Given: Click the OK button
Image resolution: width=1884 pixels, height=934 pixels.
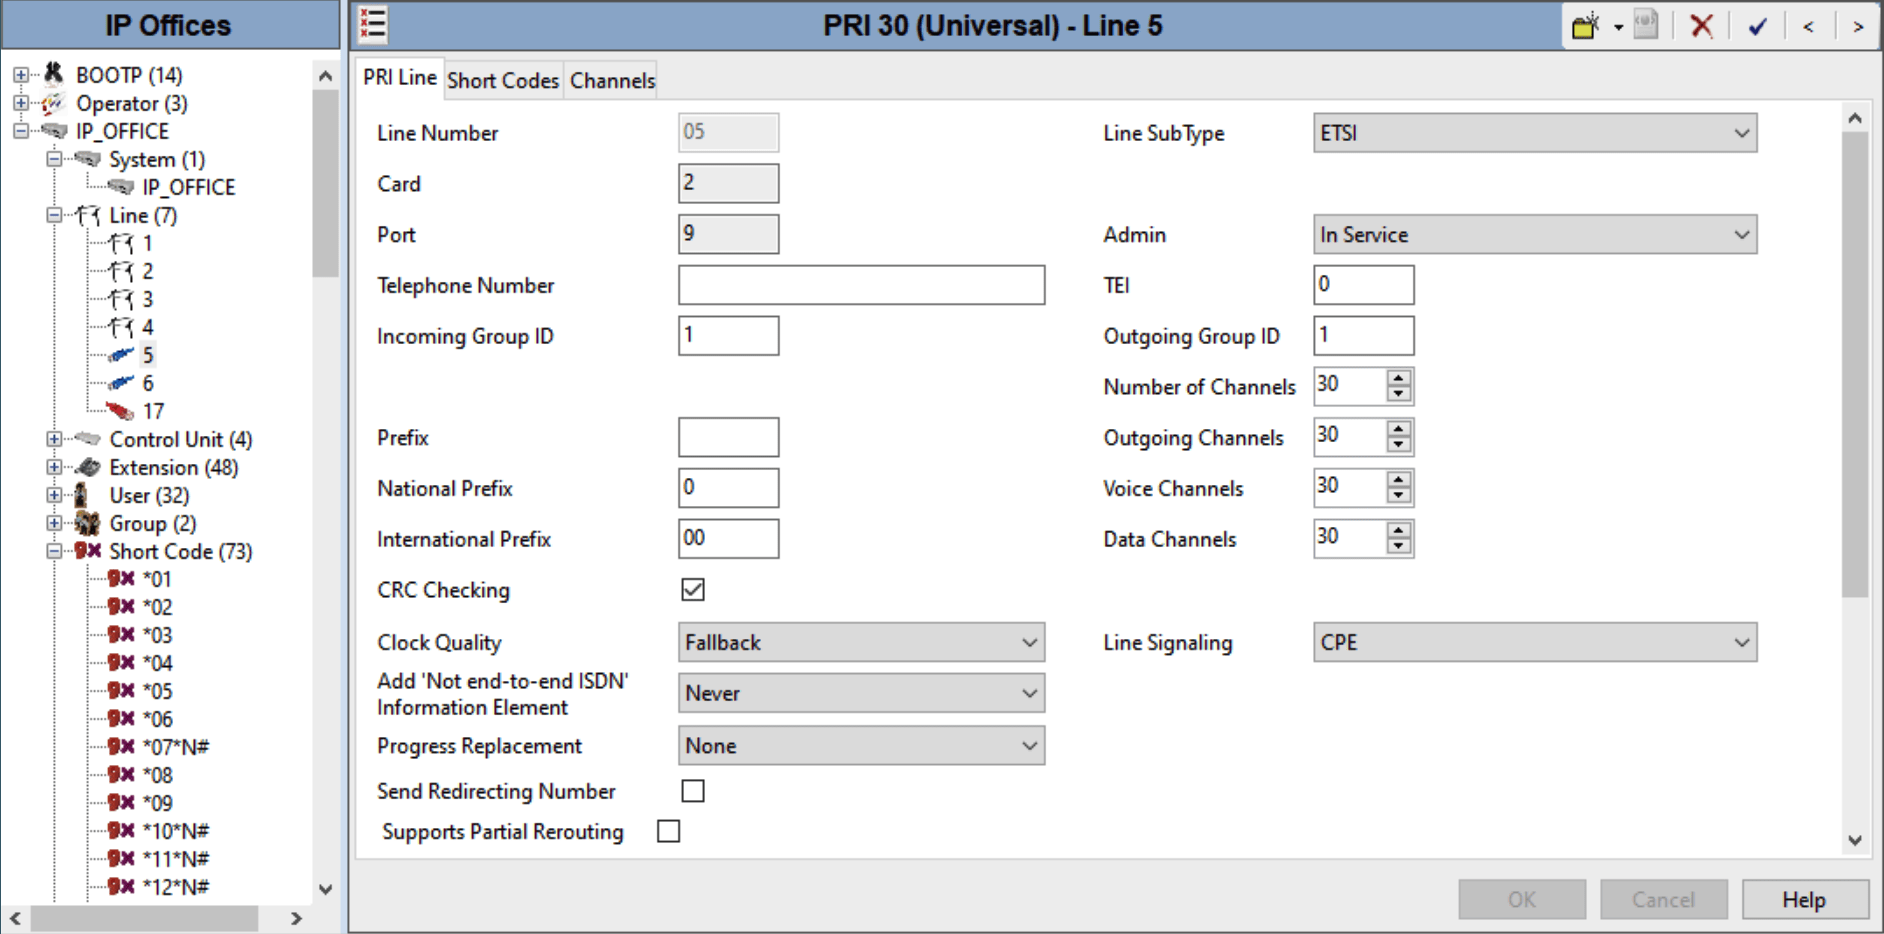Looking at the screenshot, I should (x=1522, y=899).
